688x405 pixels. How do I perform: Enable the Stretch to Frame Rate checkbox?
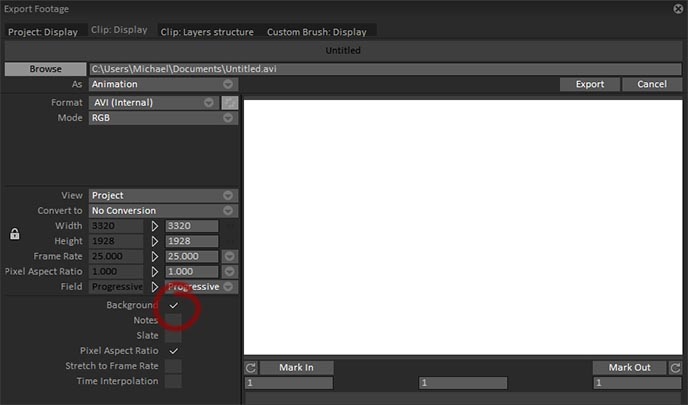173,366
